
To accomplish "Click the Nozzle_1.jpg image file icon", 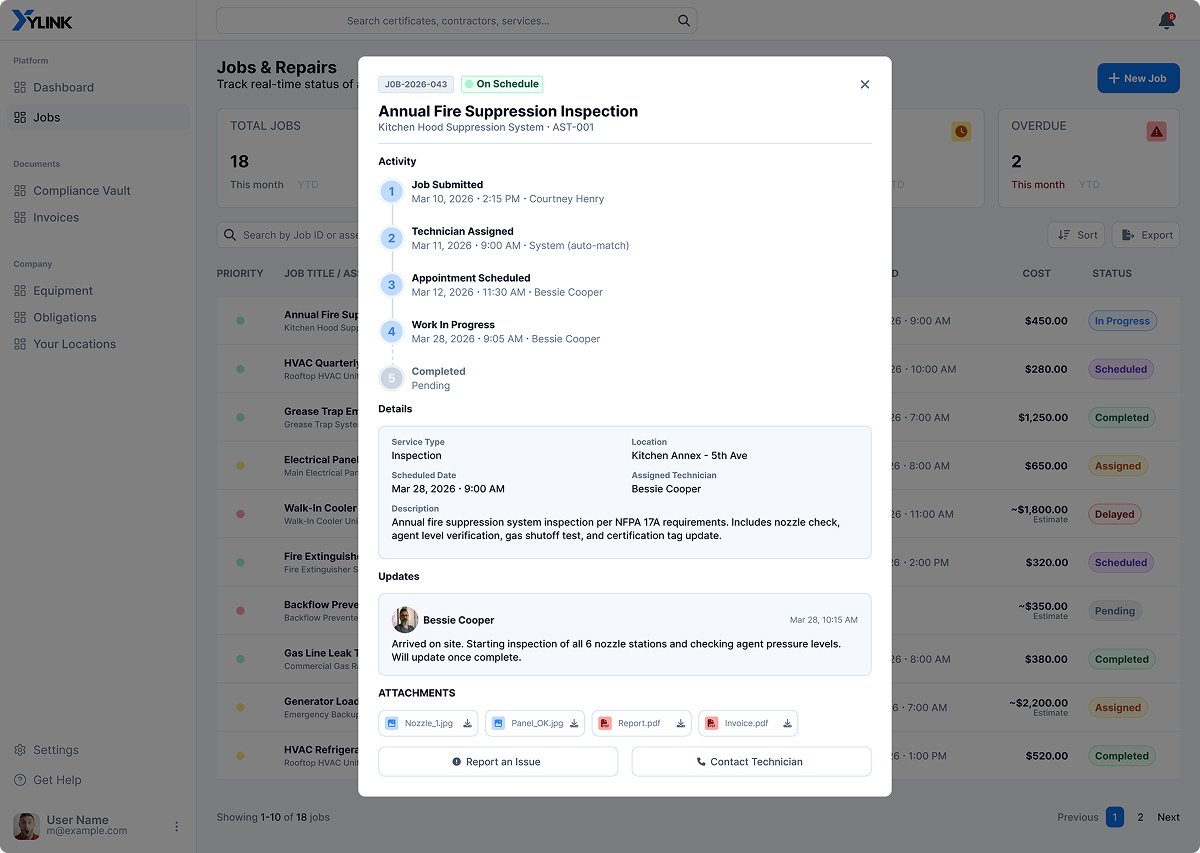I will coord(392,723).
